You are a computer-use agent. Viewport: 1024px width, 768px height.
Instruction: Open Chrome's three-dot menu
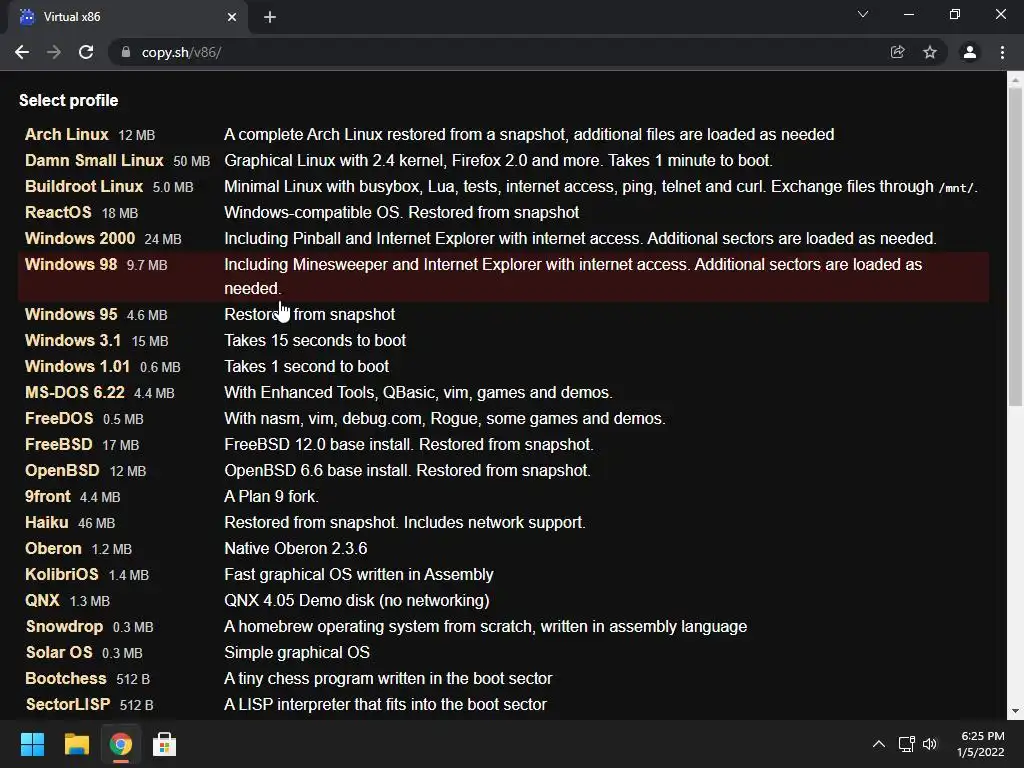coord(1002,52)
